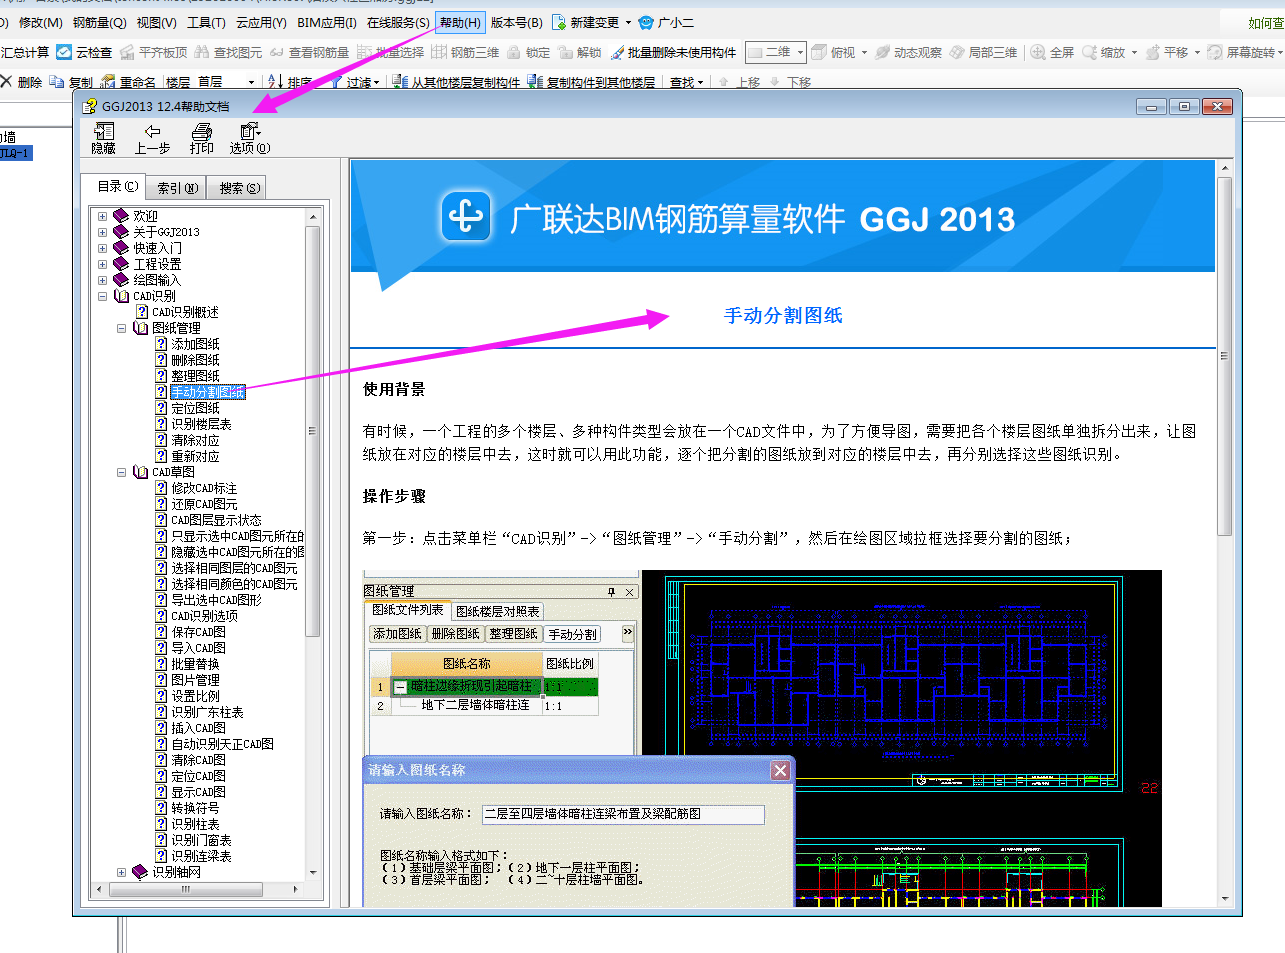The height and width of the screenshot is (953, 1285).
Task: Click the 复制 (copy) toolbar icon
Action: pyautogui.click(x=70, y=82)
